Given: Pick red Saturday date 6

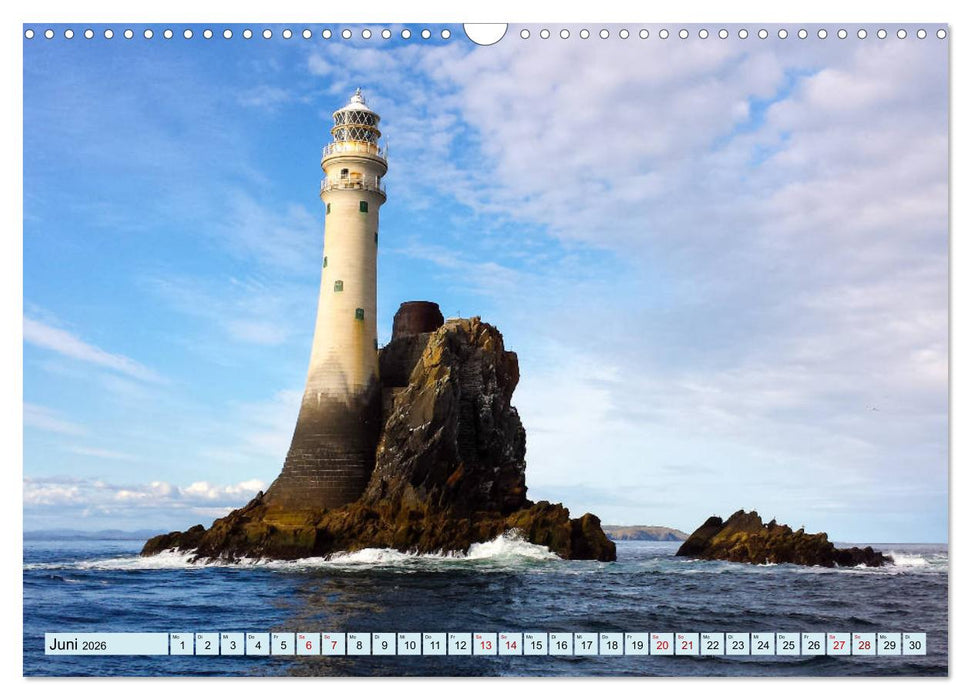Looking at the screenshot, I should point(308,644).
